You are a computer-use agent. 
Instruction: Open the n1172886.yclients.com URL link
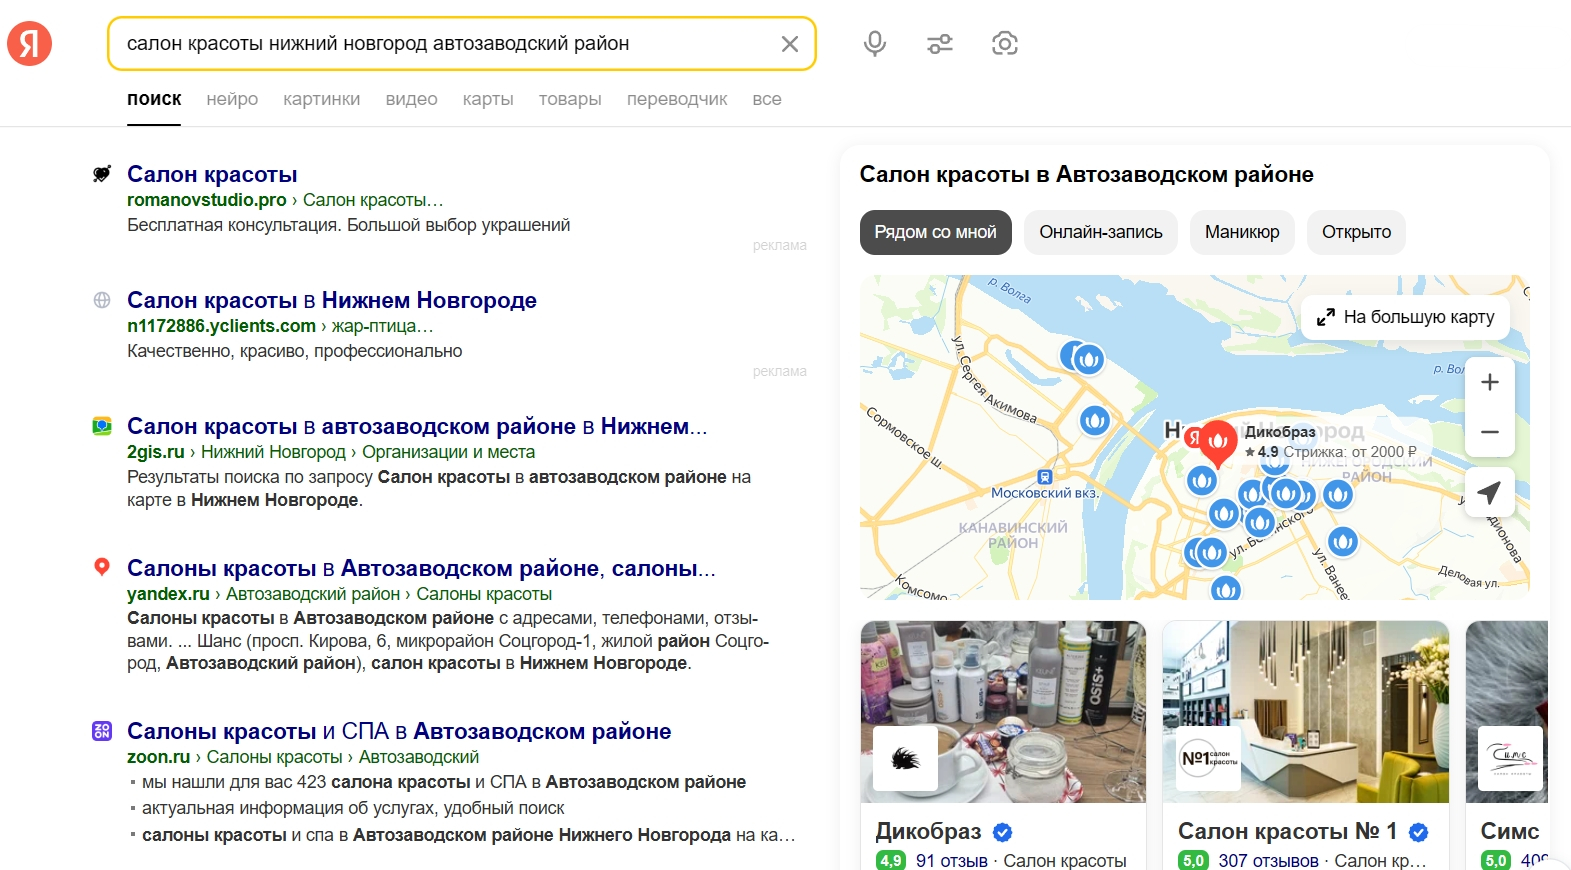pyautogui.click(x=221, y=326)
